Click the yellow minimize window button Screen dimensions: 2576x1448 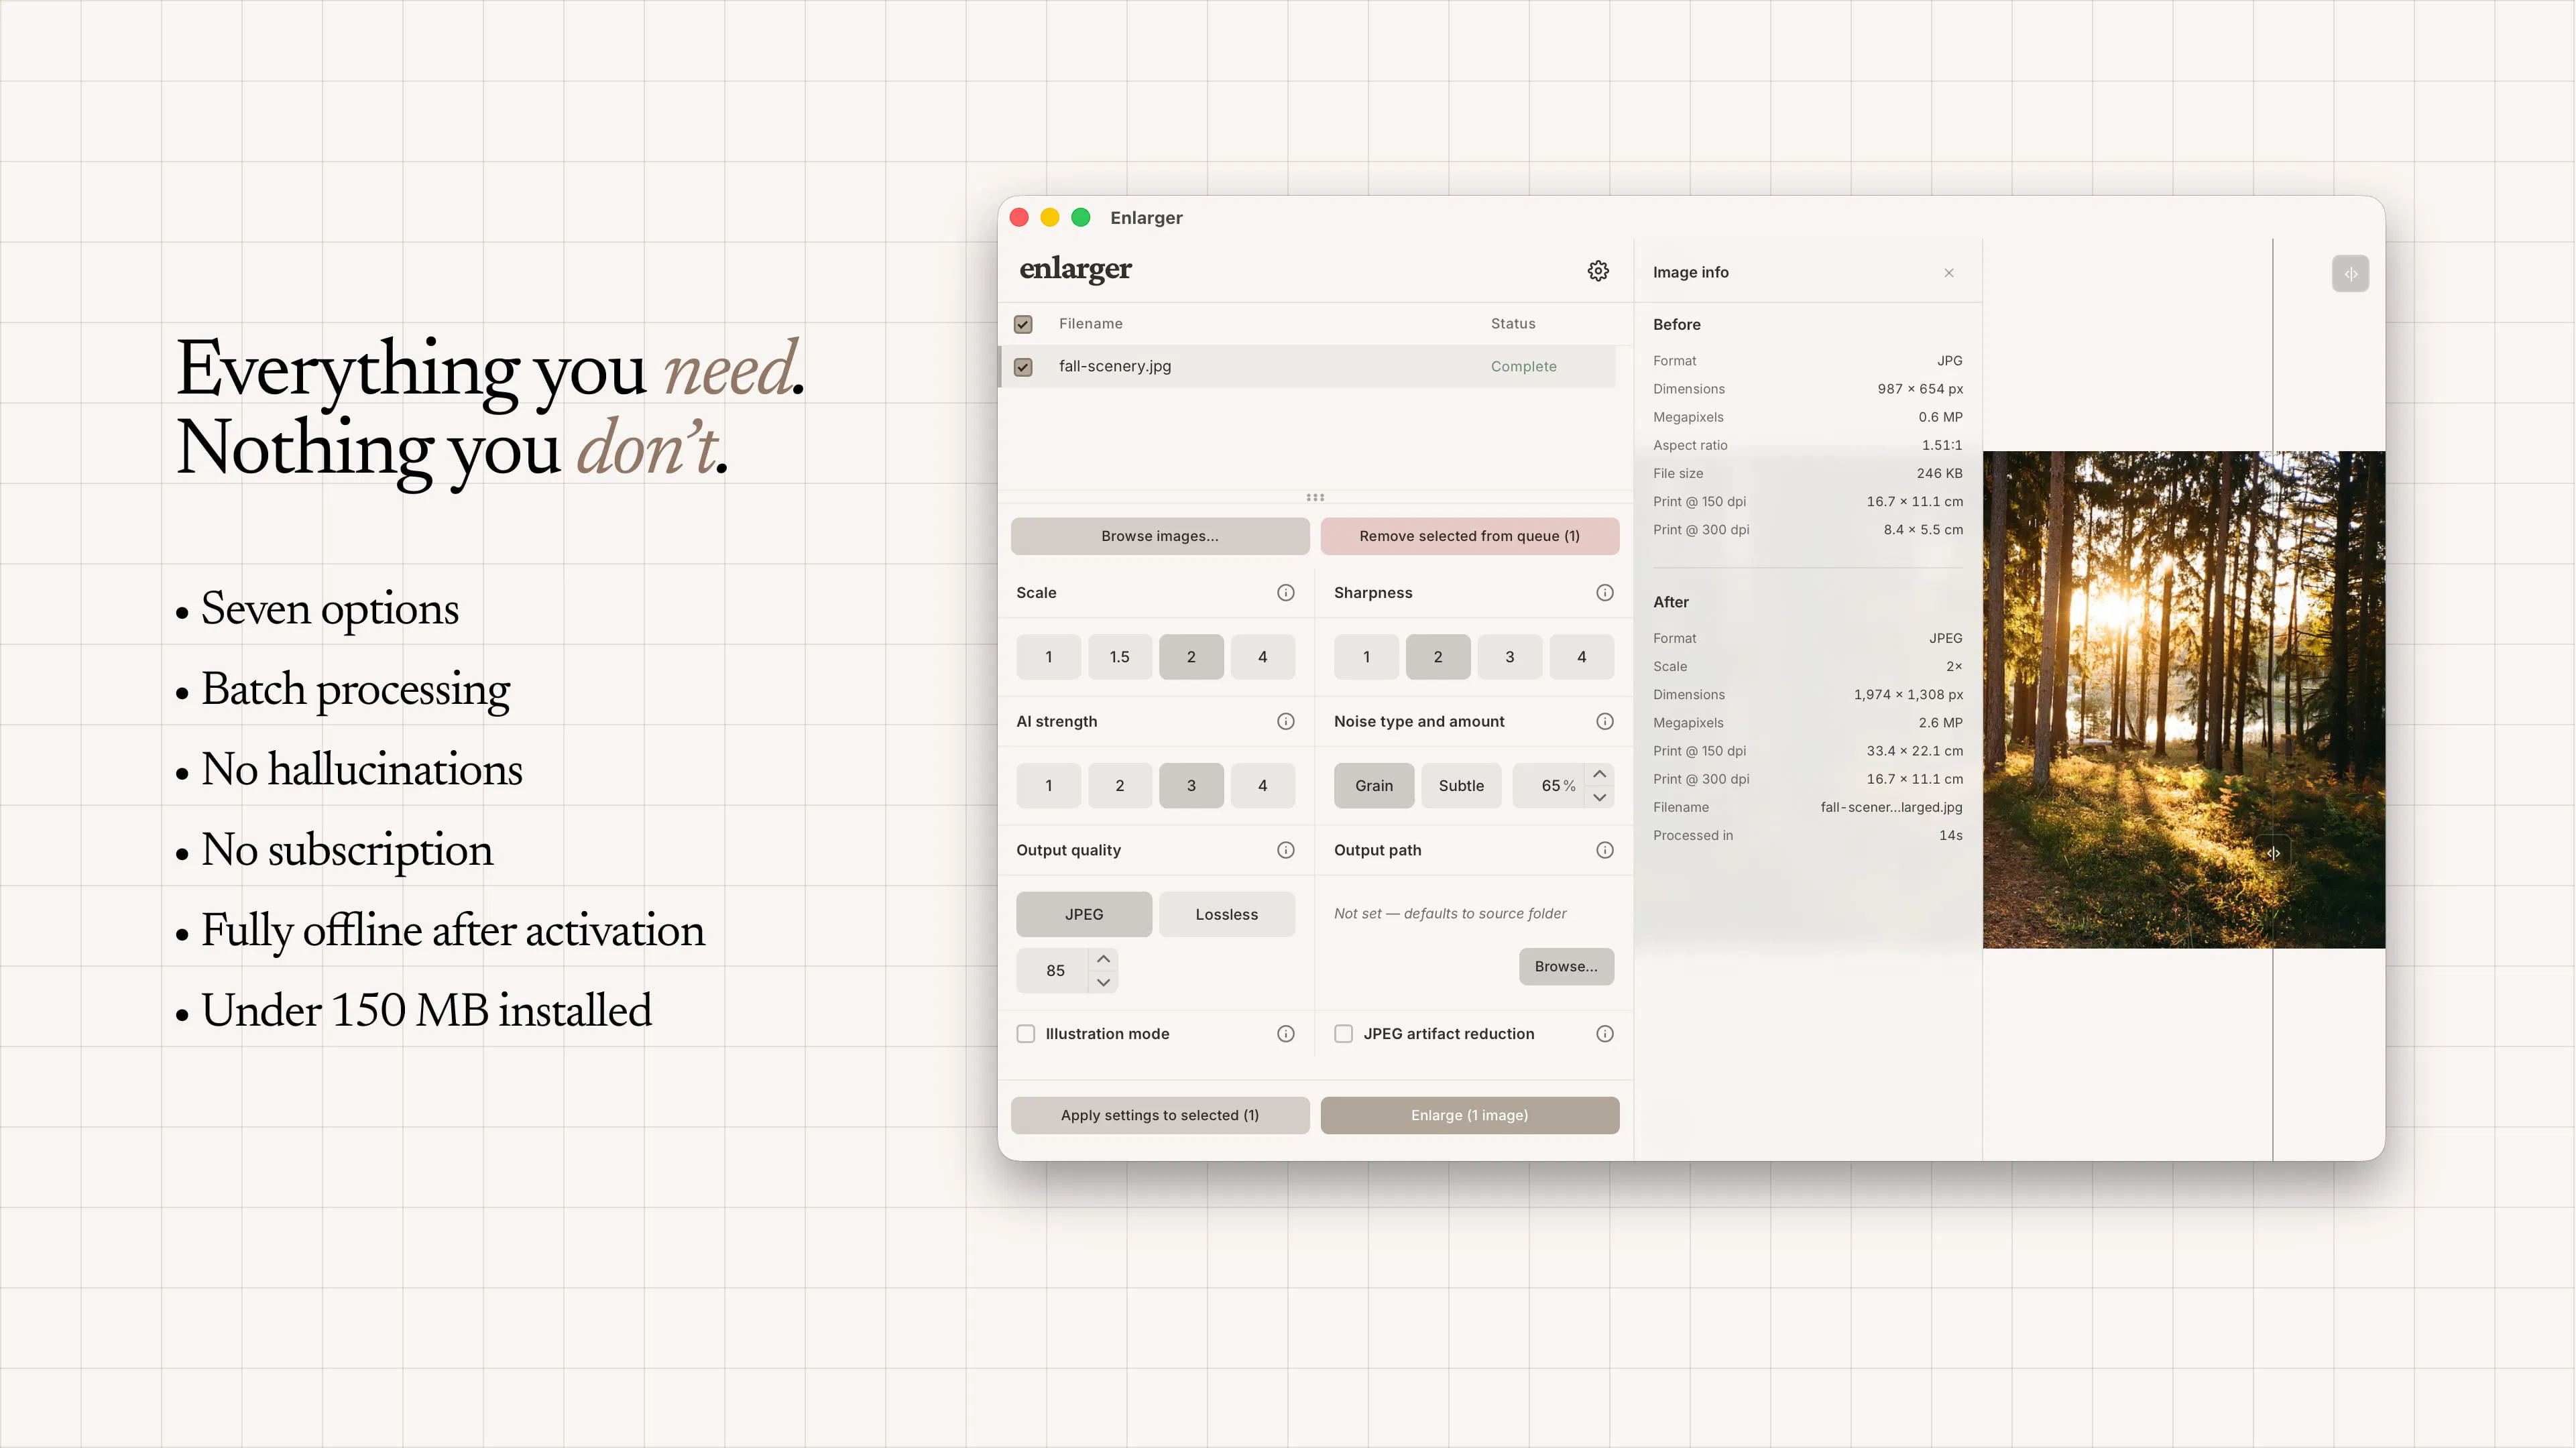(1050, 217)
